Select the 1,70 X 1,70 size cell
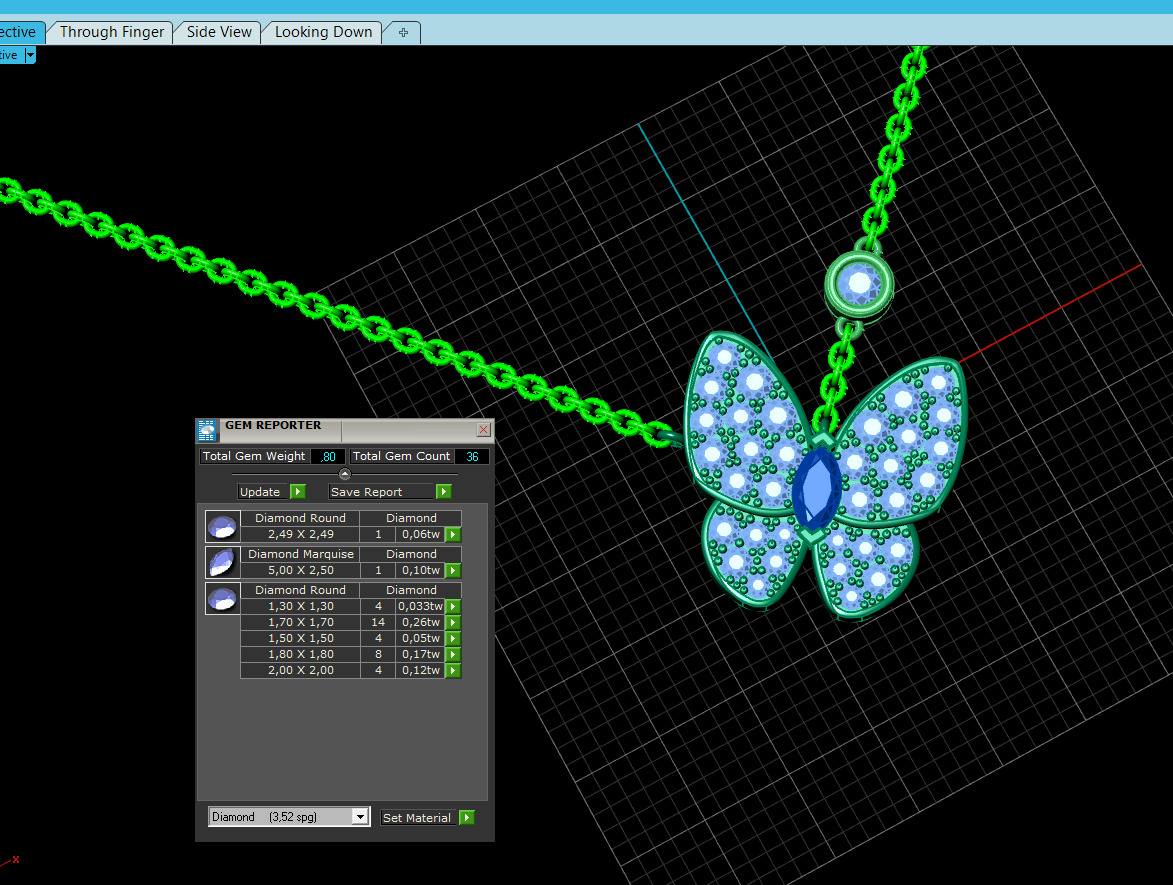The height and width of the screenshot is (885, 1173). (301, 622)
